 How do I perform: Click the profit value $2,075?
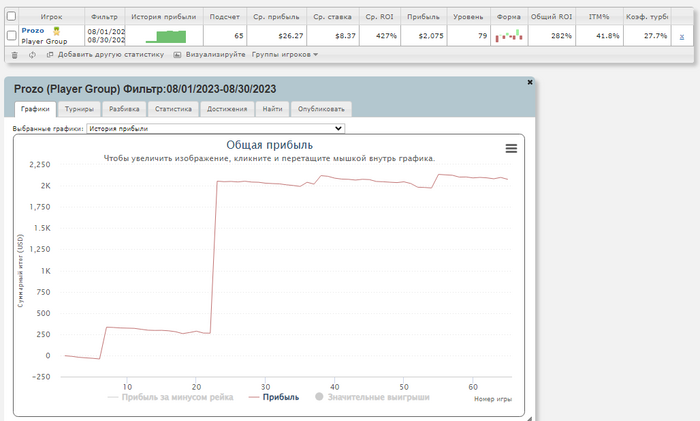pos(431,36)
